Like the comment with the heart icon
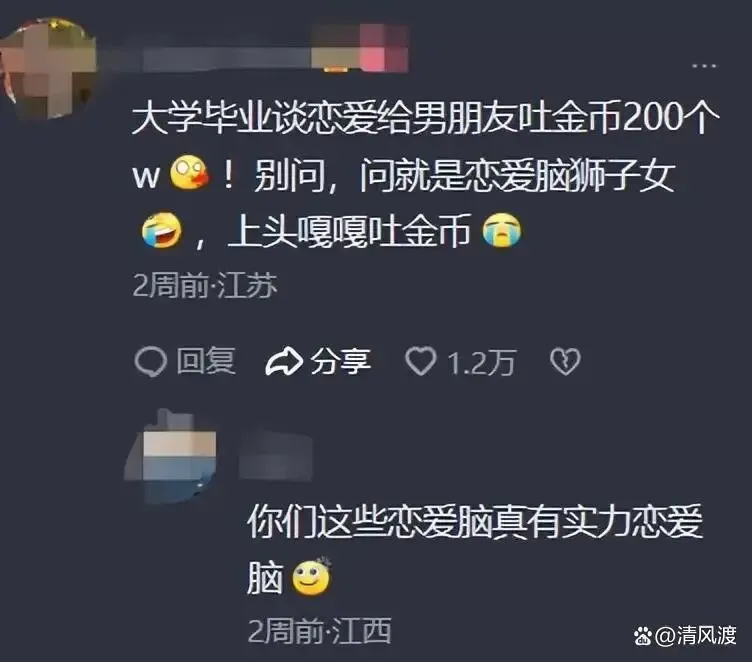This screenshot has width=752, height=662. pos(421,361)
